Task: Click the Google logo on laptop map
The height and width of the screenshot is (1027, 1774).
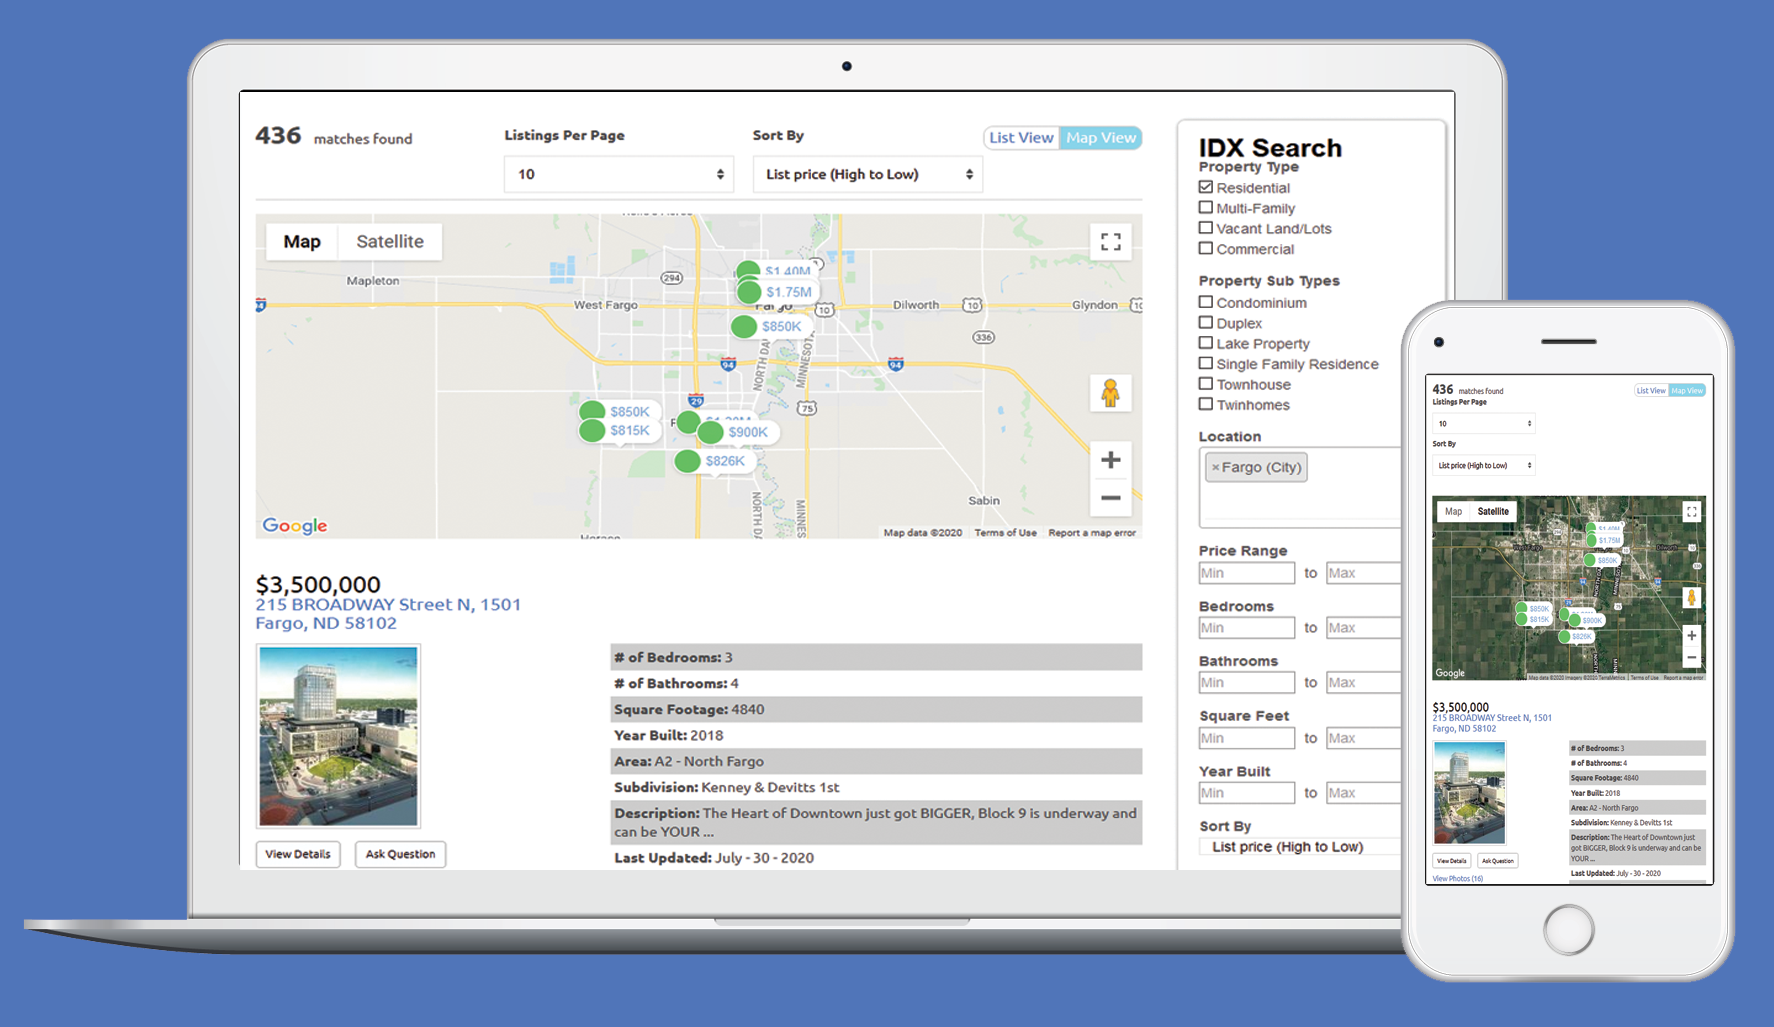Action: [295, 525]
